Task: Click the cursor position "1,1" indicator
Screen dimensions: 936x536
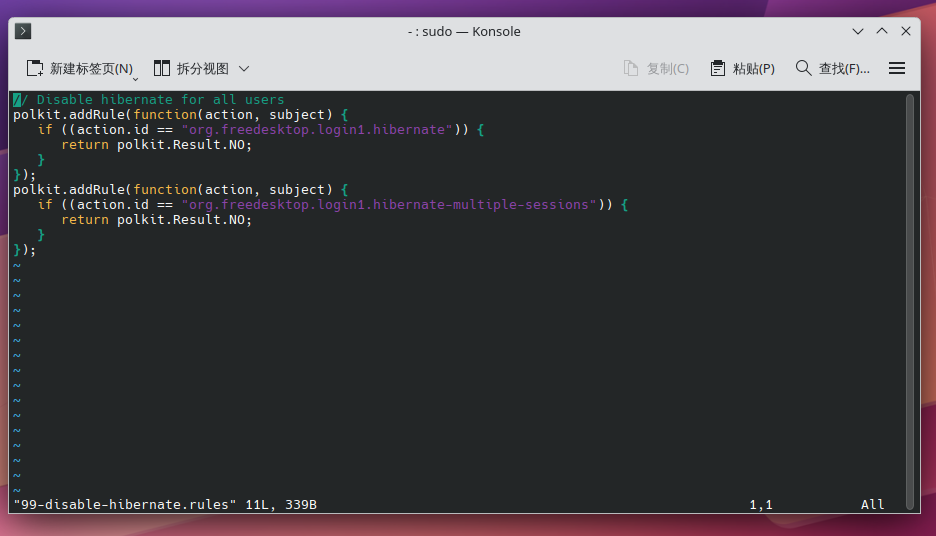Action: point(760,505)
